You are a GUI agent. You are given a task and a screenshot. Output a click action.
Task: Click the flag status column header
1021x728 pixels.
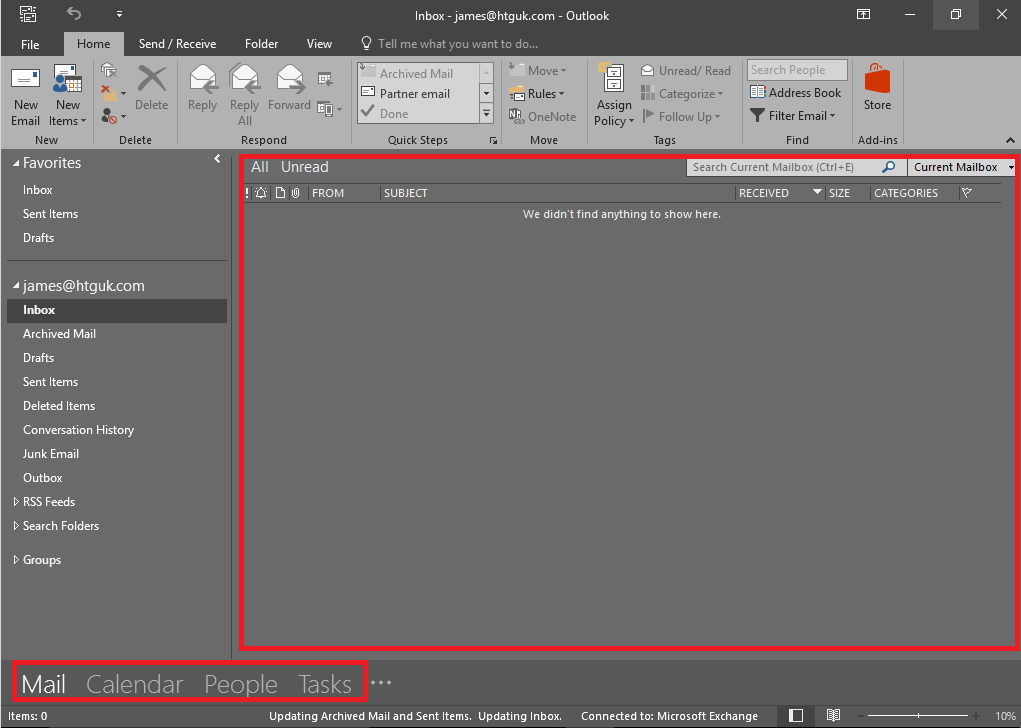point(967,193)
